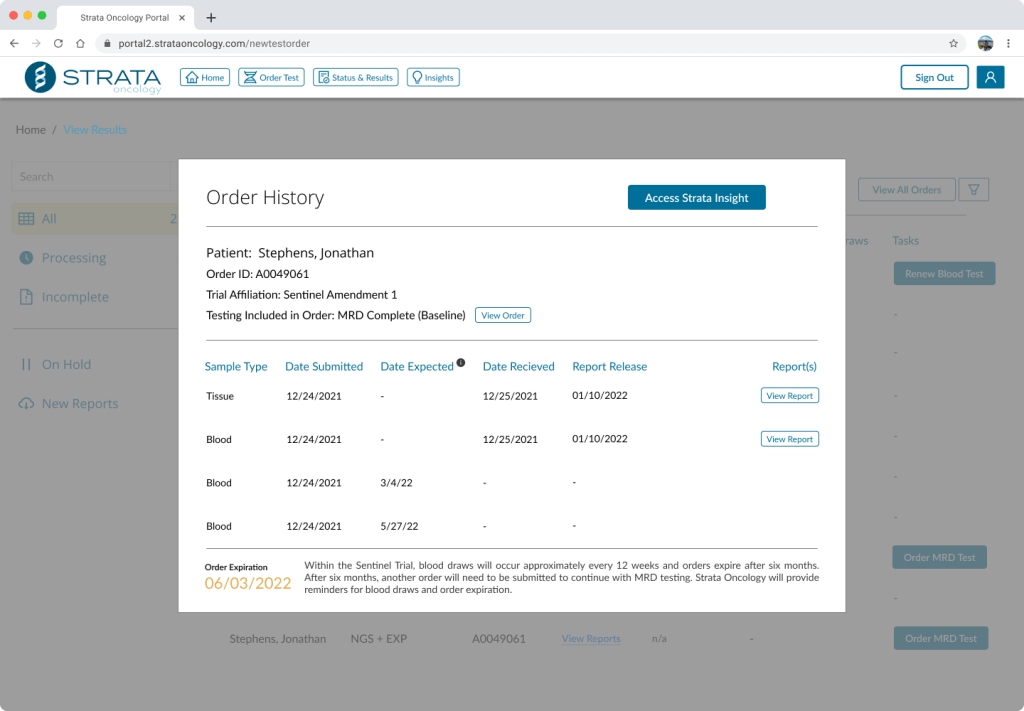View Report for Tissue sample
This screenshot has height=711, width=1024.
pos(789,396)
